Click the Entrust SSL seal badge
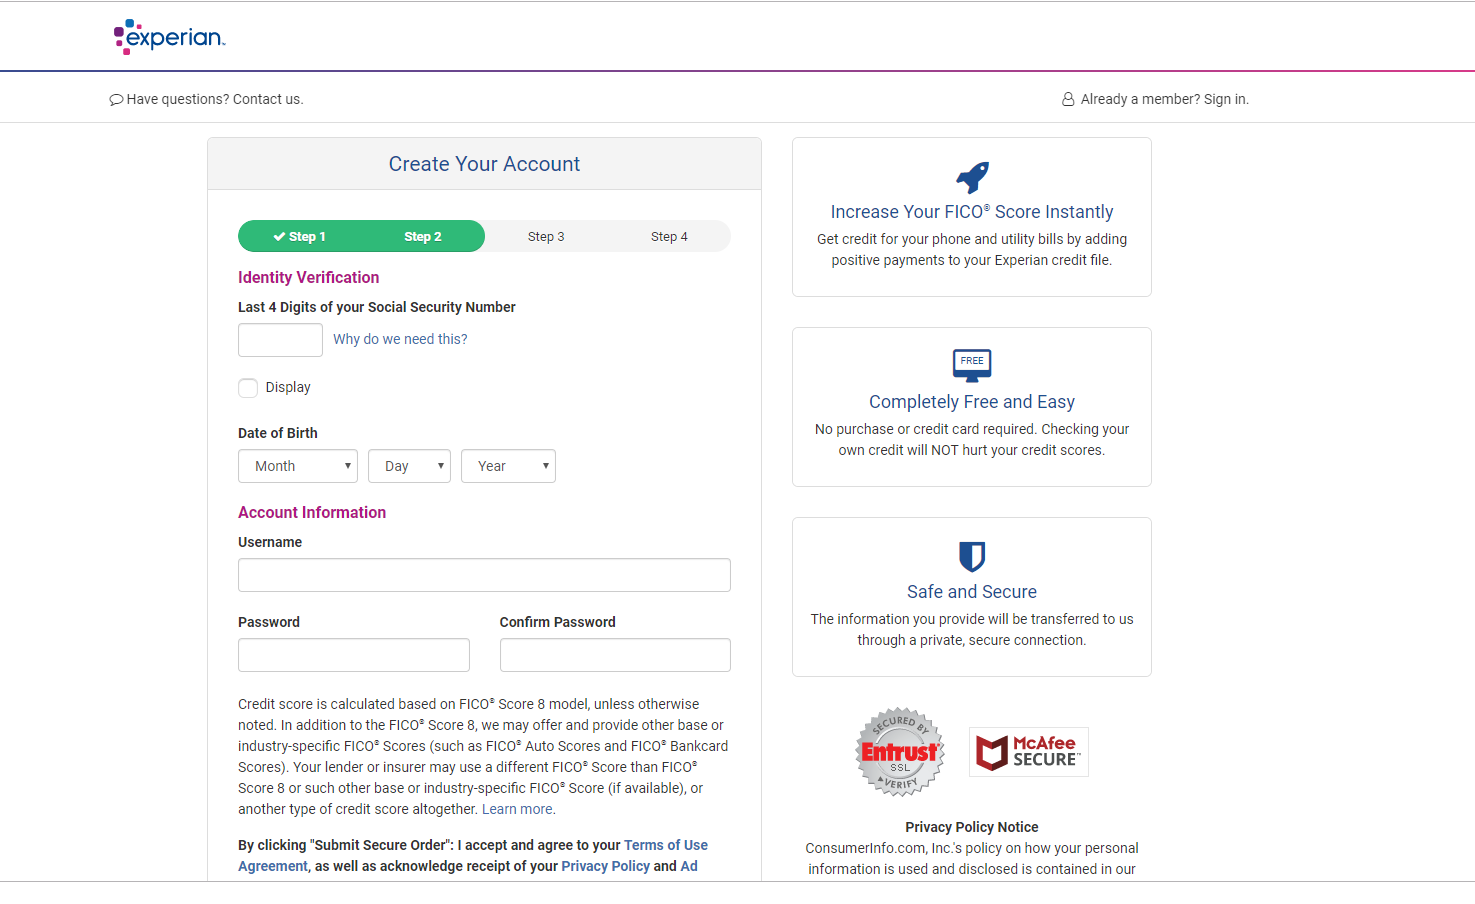1475x904 pixels. [900, 752]
